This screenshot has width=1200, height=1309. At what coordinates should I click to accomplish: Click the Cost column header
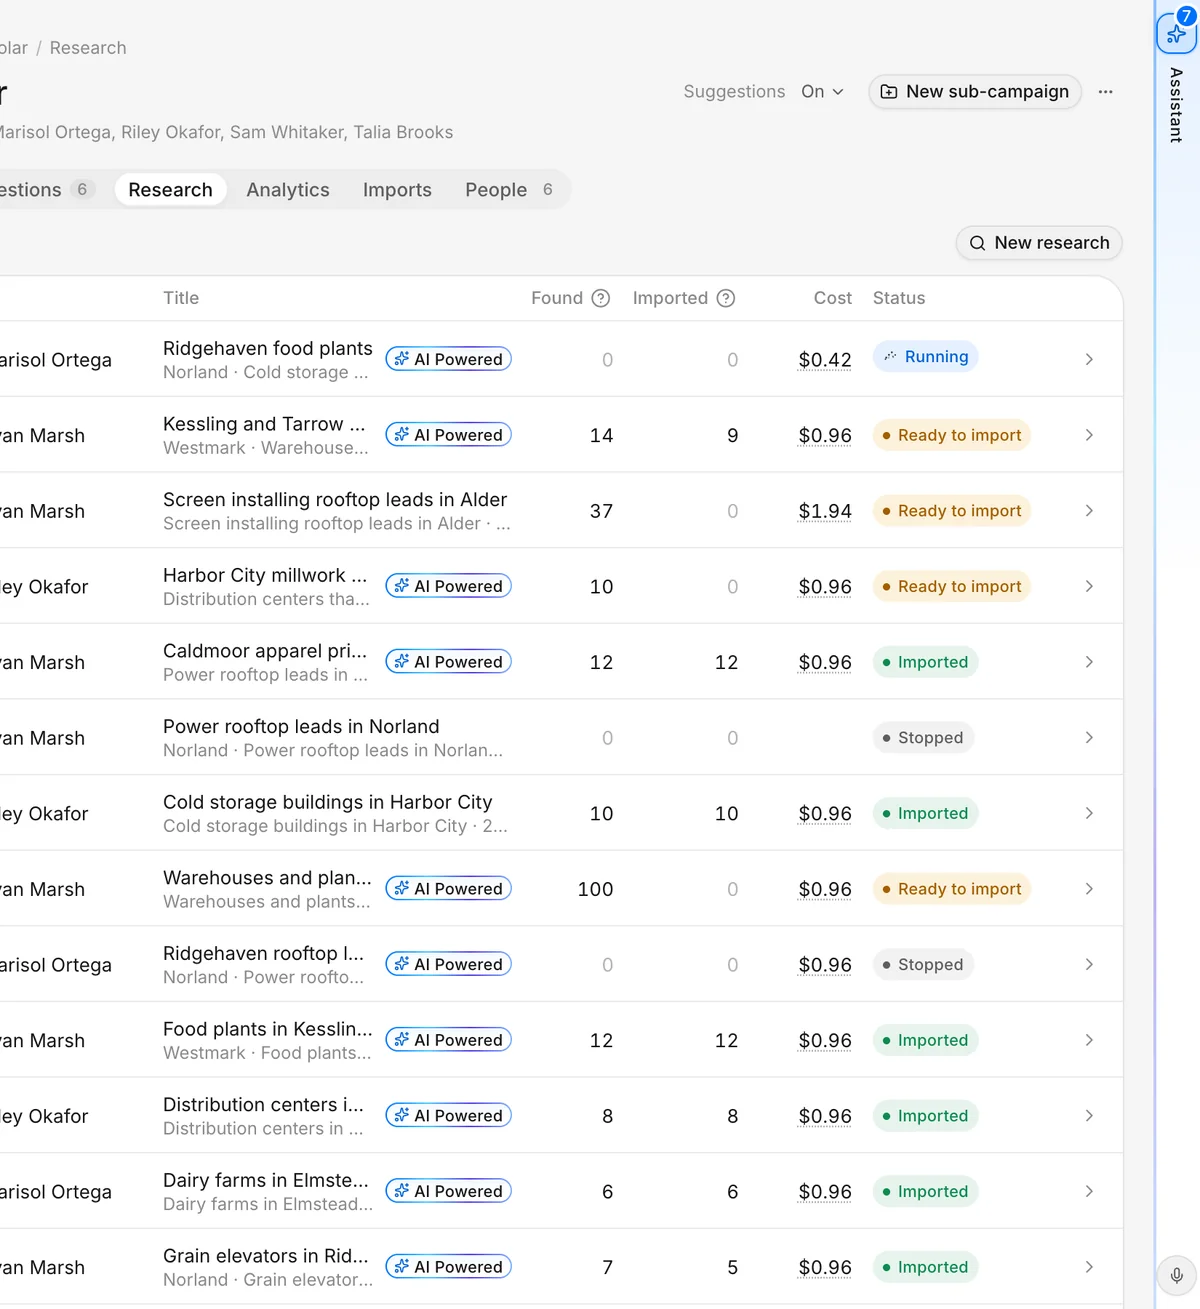tap(833, 298)
